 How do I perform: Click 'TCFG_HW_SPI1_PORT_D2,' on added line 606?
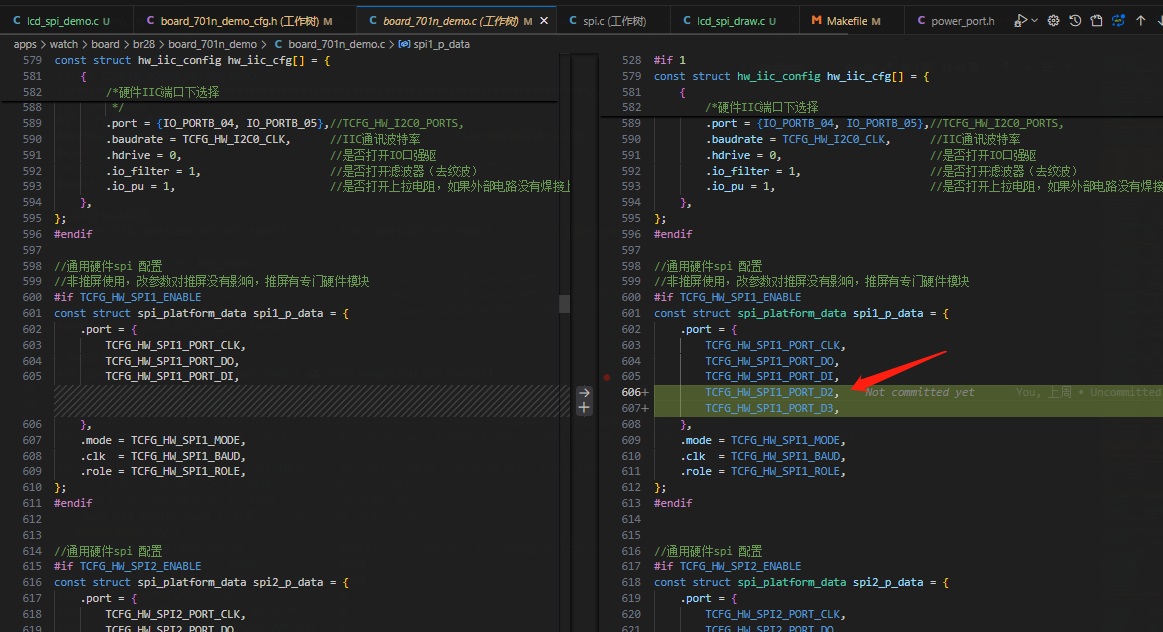(772, 392)
